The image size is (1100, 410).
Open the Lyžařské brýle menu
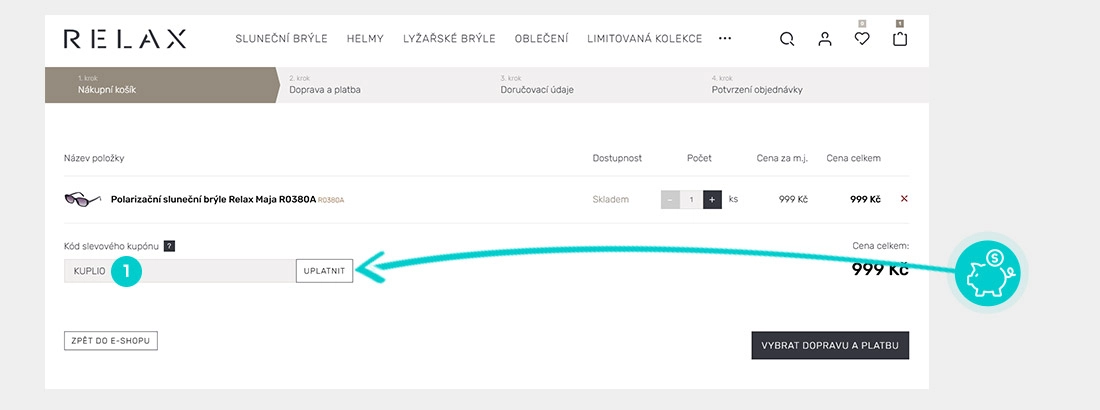point(449,39)
